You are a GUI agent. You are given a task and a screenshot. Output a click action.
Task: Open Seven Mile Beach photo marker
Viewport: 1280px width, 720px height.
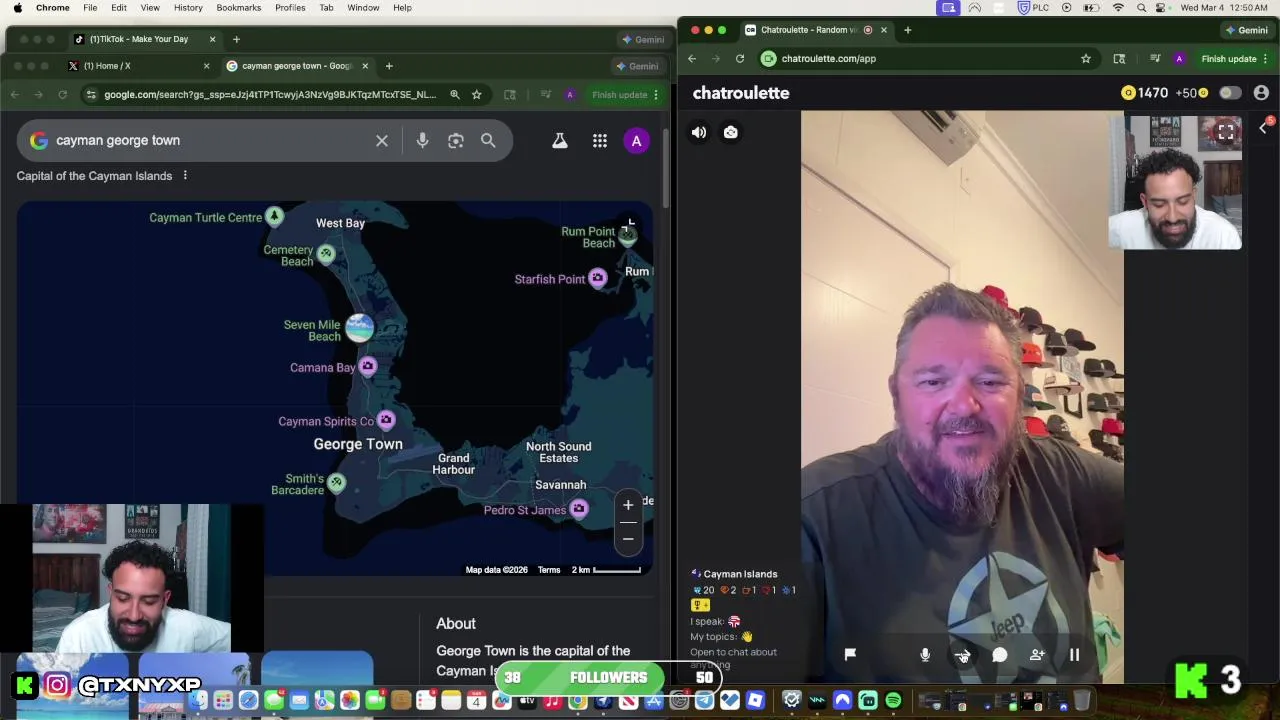(359, 327)
